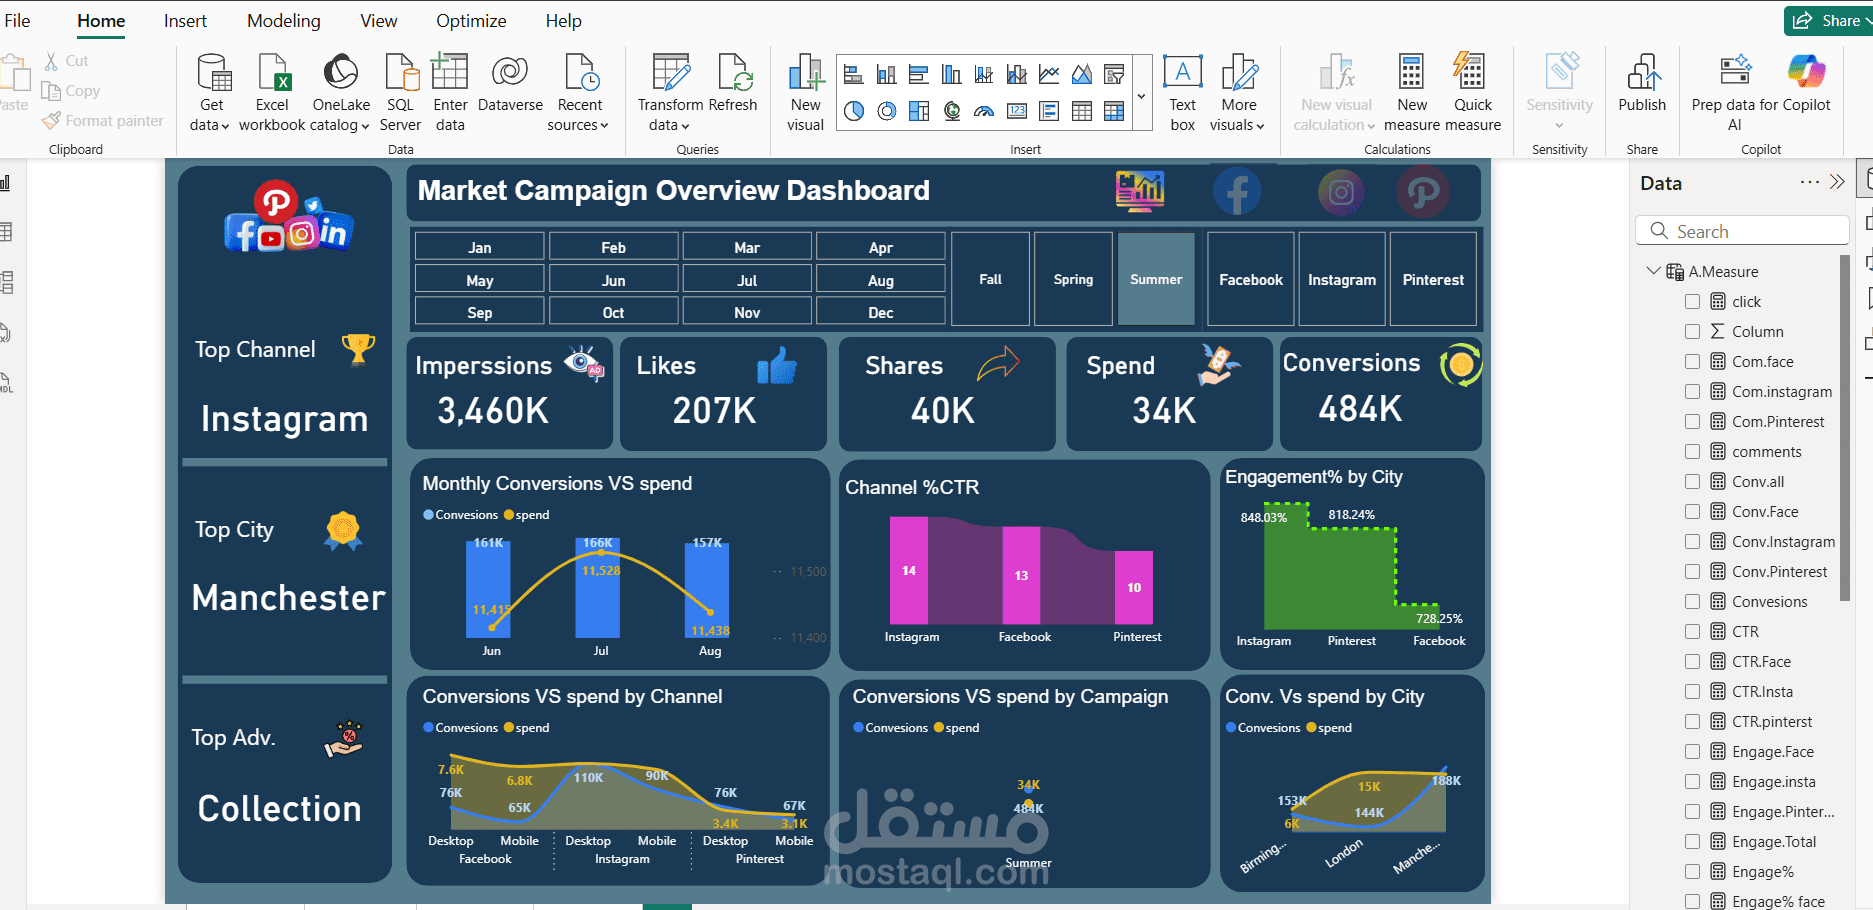The width and height of the screenshot is (1873, 910).
Task: Insert a pie chart visual
Action: pos(853,111)
